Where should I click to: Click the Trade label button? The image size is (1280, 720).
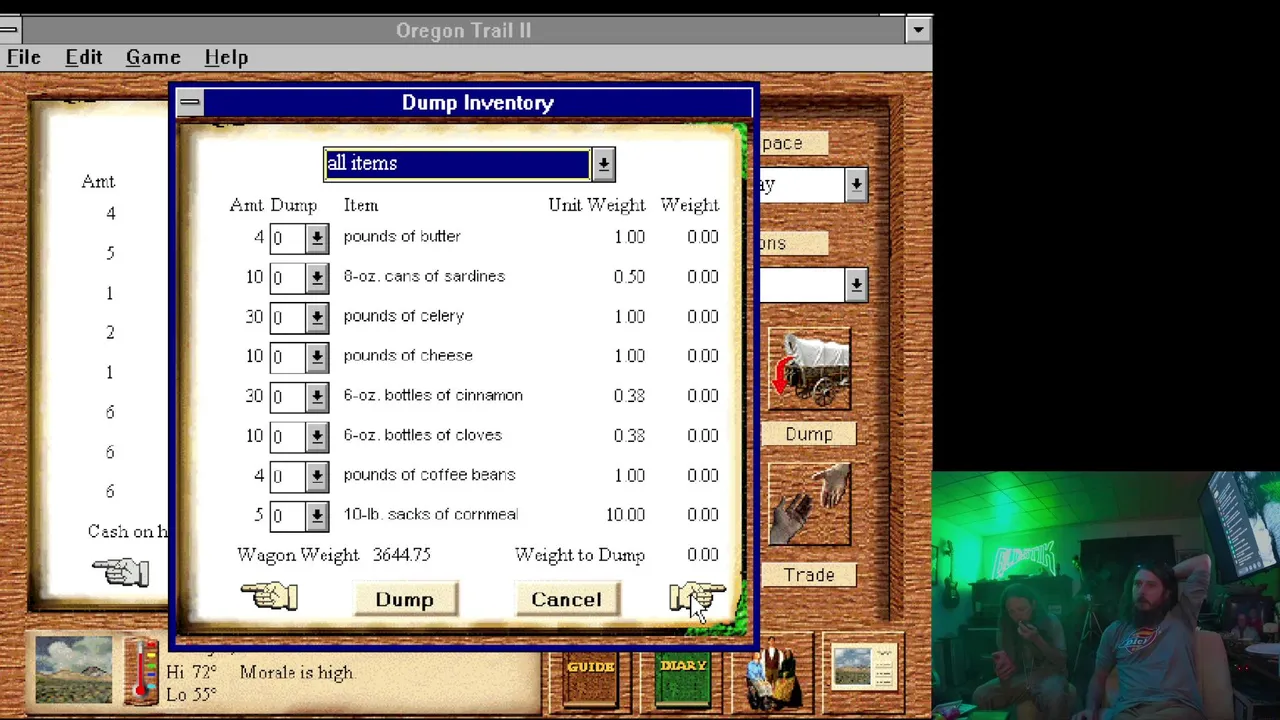(x=809, y=575)
